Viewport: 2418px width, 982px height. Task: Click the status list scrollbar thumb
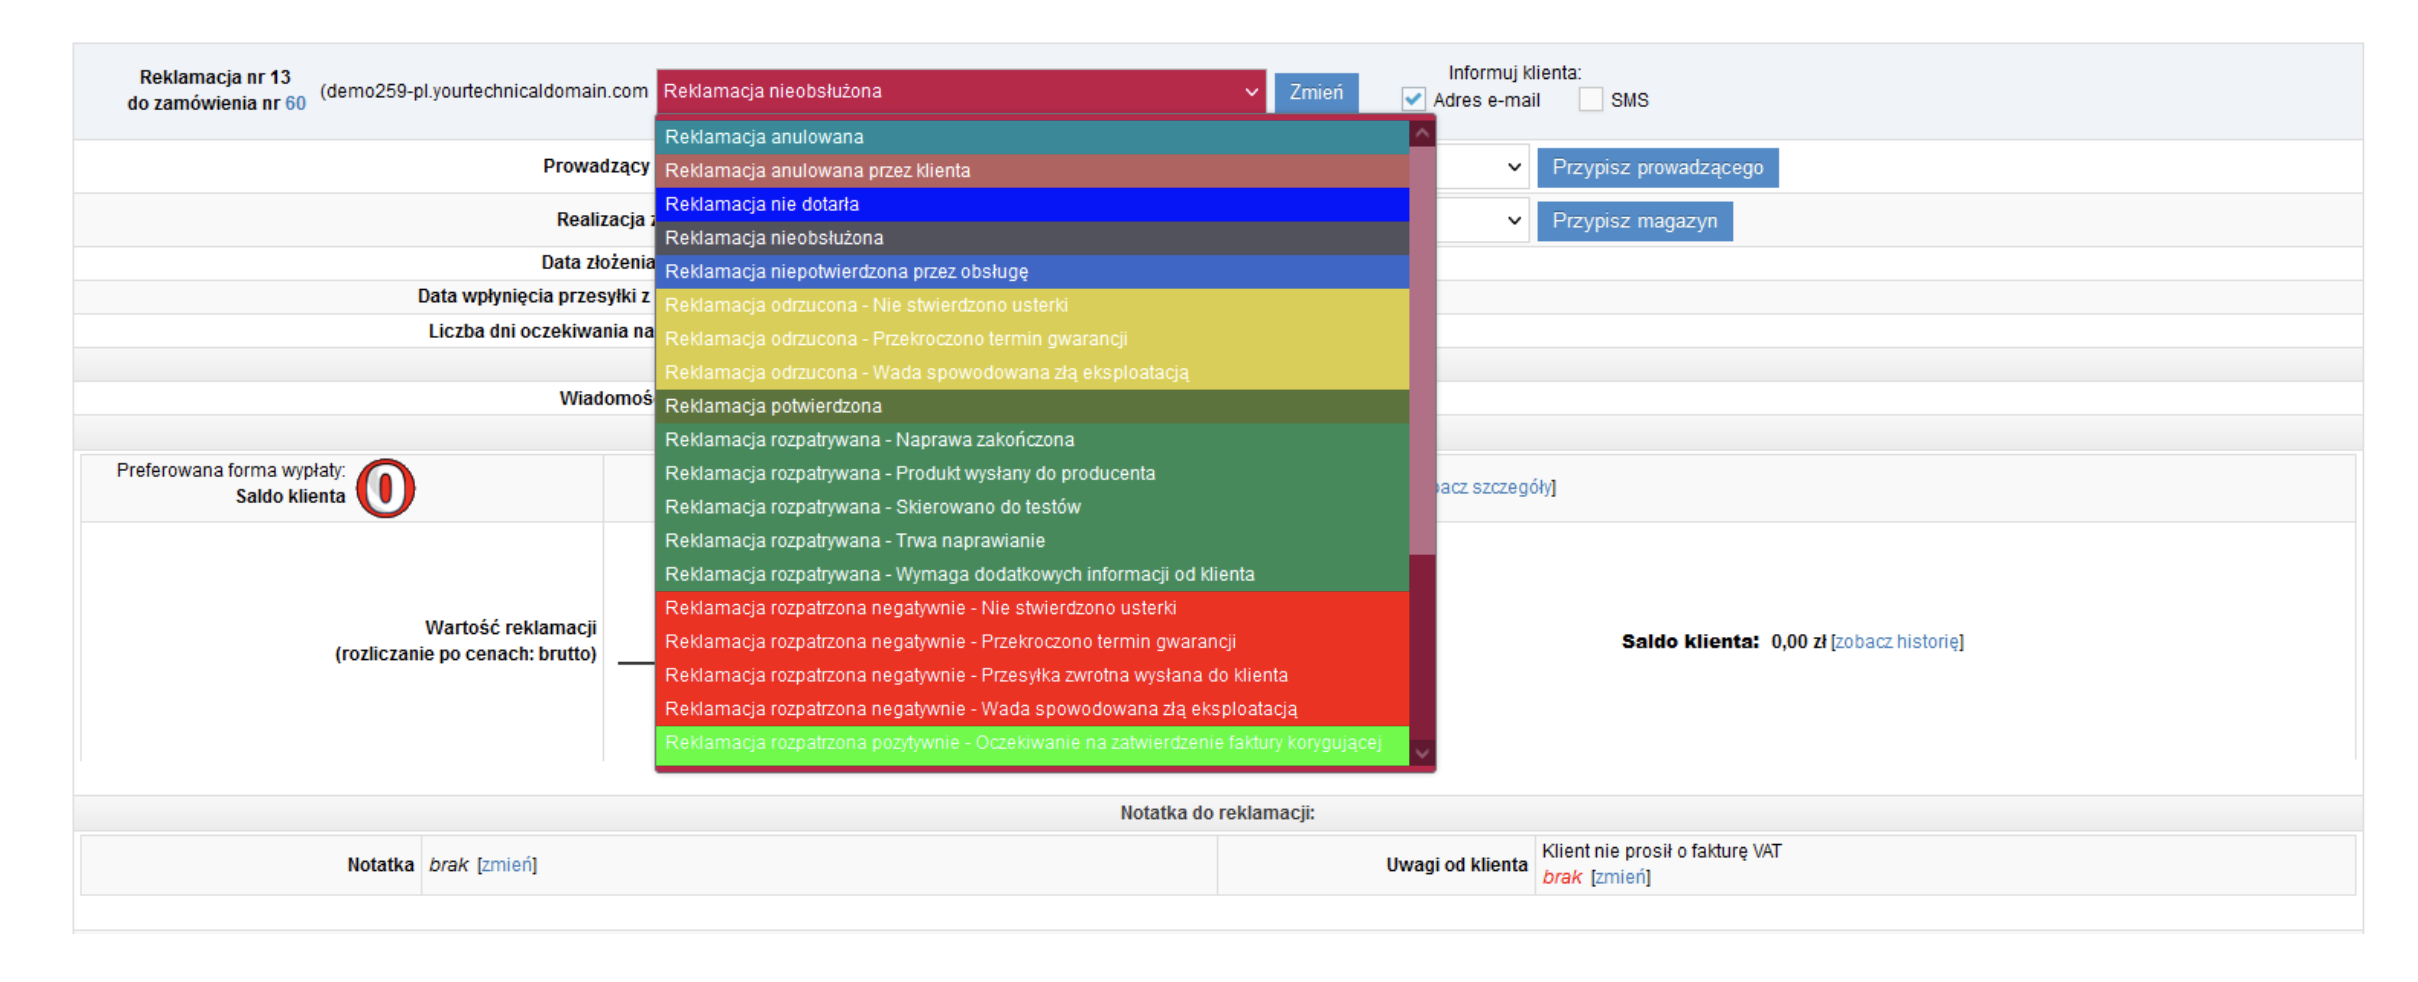pyautogui.click(x=1422, y=350)
